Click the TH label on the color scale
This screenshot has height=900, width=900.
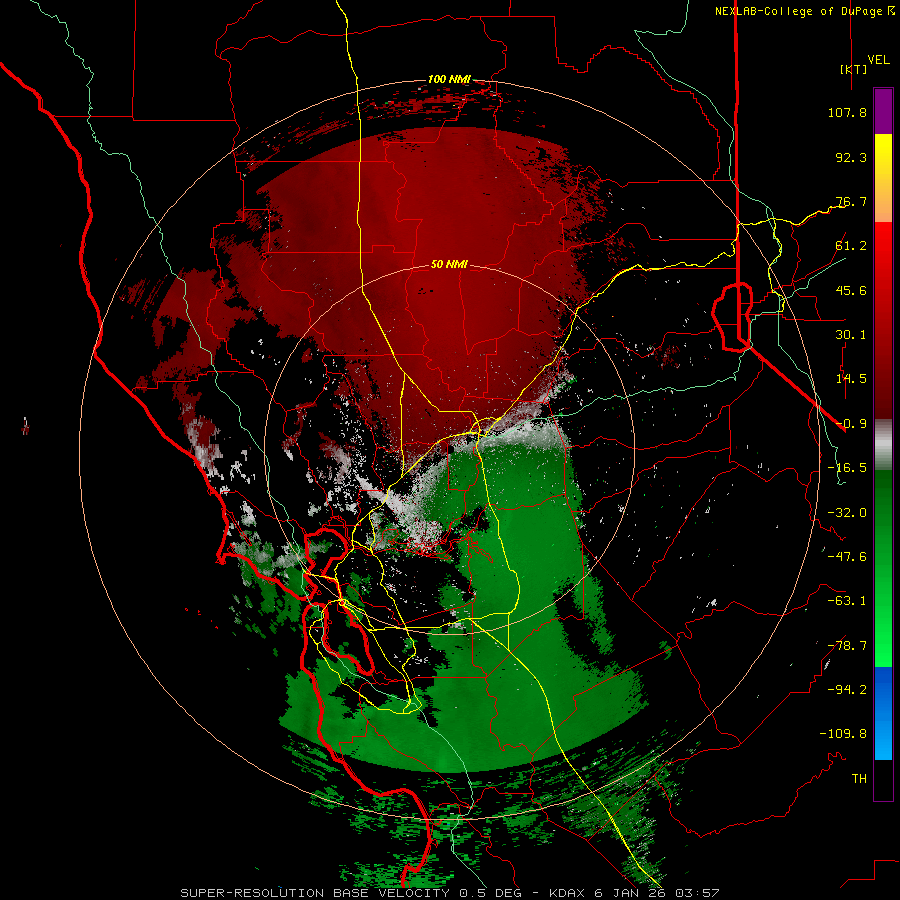click(859, 779)
